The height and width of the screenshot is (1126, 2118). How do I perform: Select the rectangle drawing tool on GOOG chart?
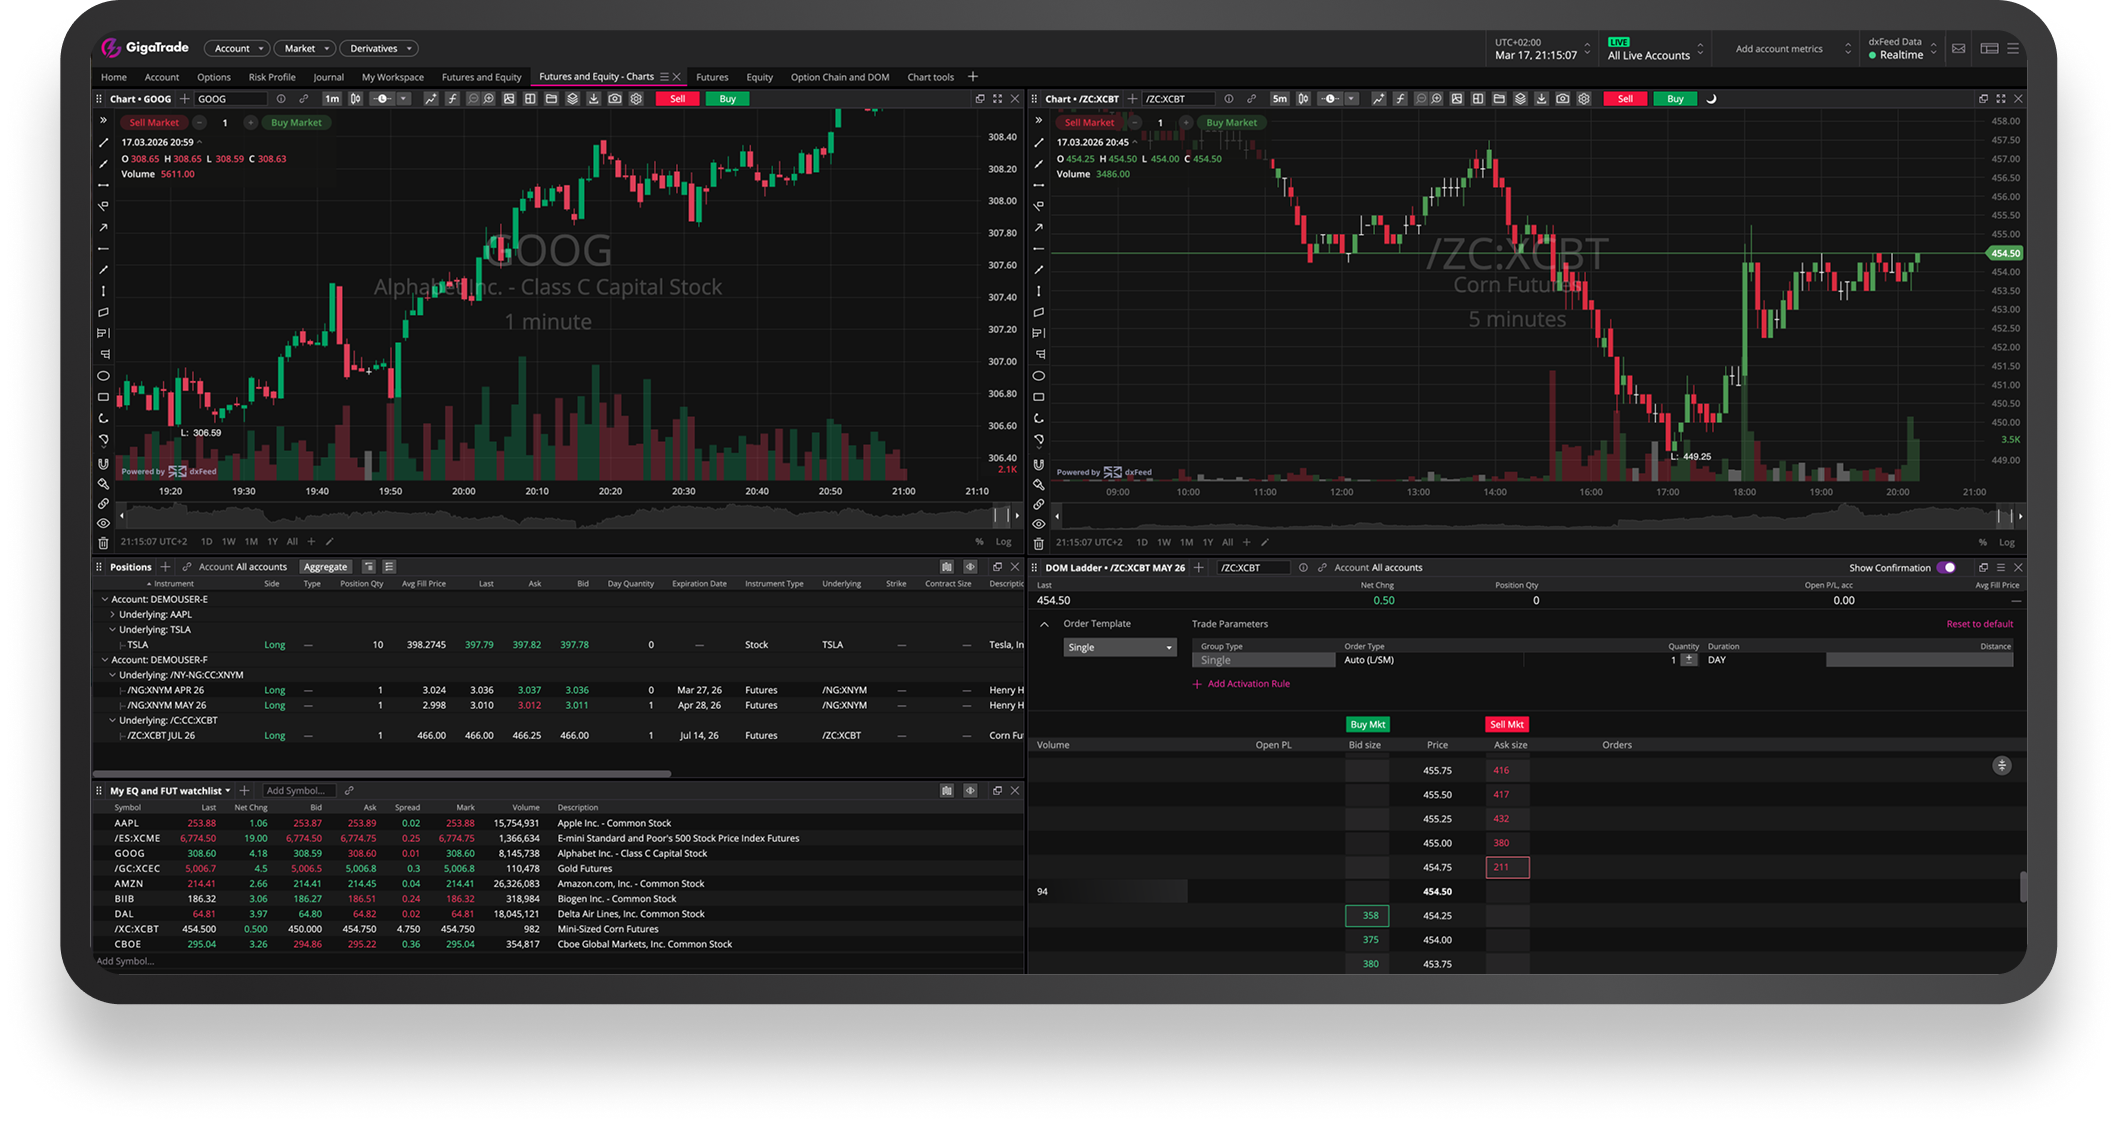pyautogui.click(x=103, y=397)
